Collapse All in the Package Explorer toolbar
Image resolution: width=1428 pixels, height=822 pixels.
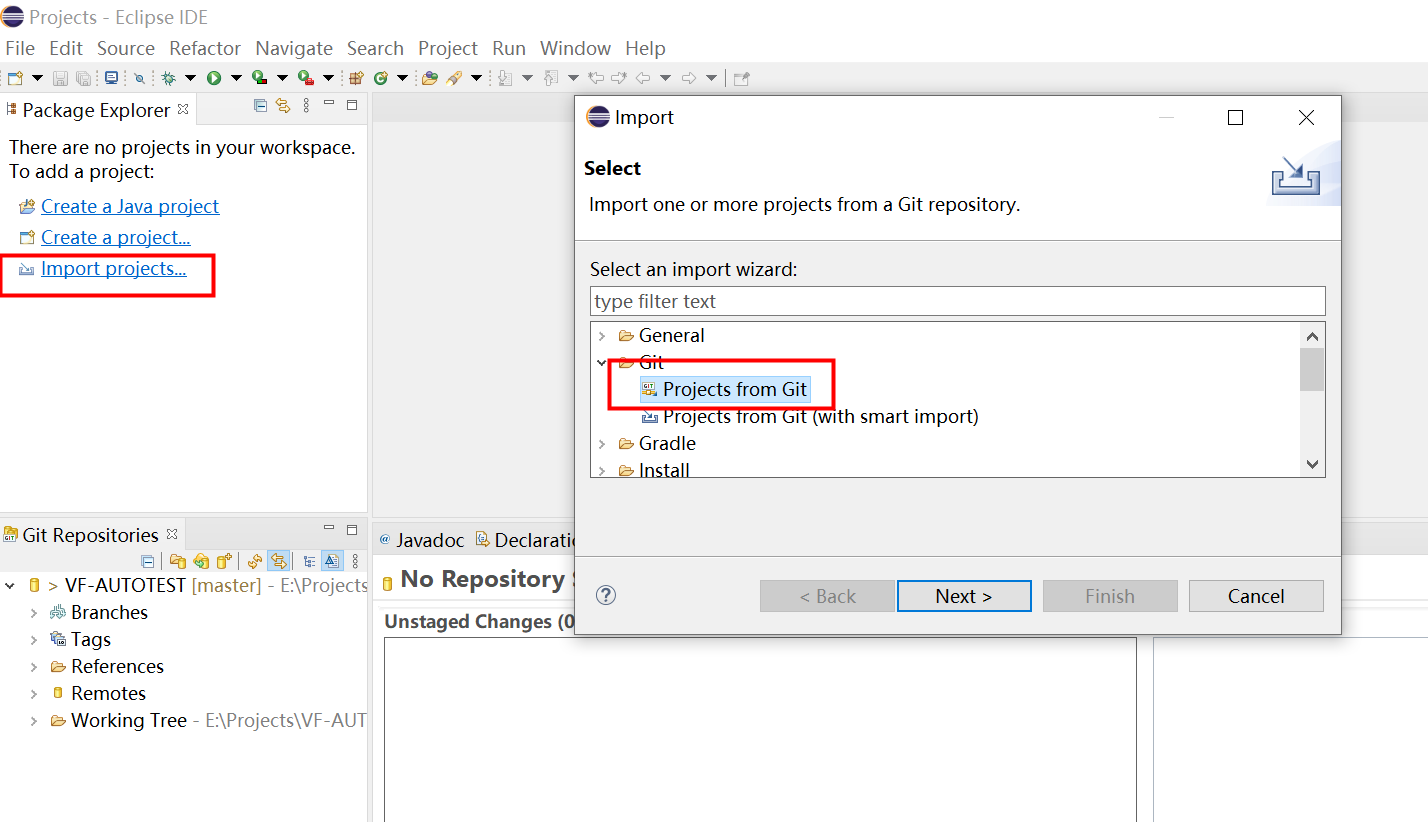tap(261, 106)
